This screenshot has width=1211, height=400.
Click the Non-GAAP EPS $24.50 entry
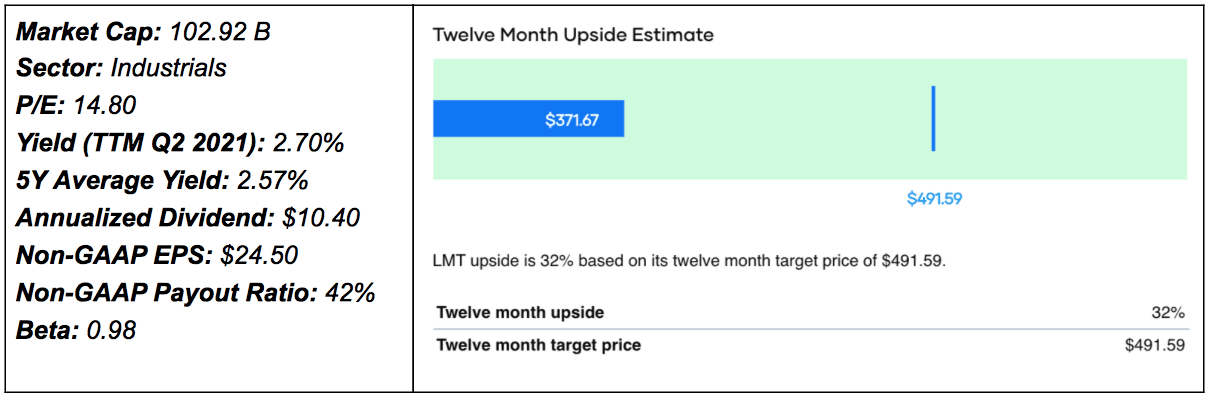157,254
